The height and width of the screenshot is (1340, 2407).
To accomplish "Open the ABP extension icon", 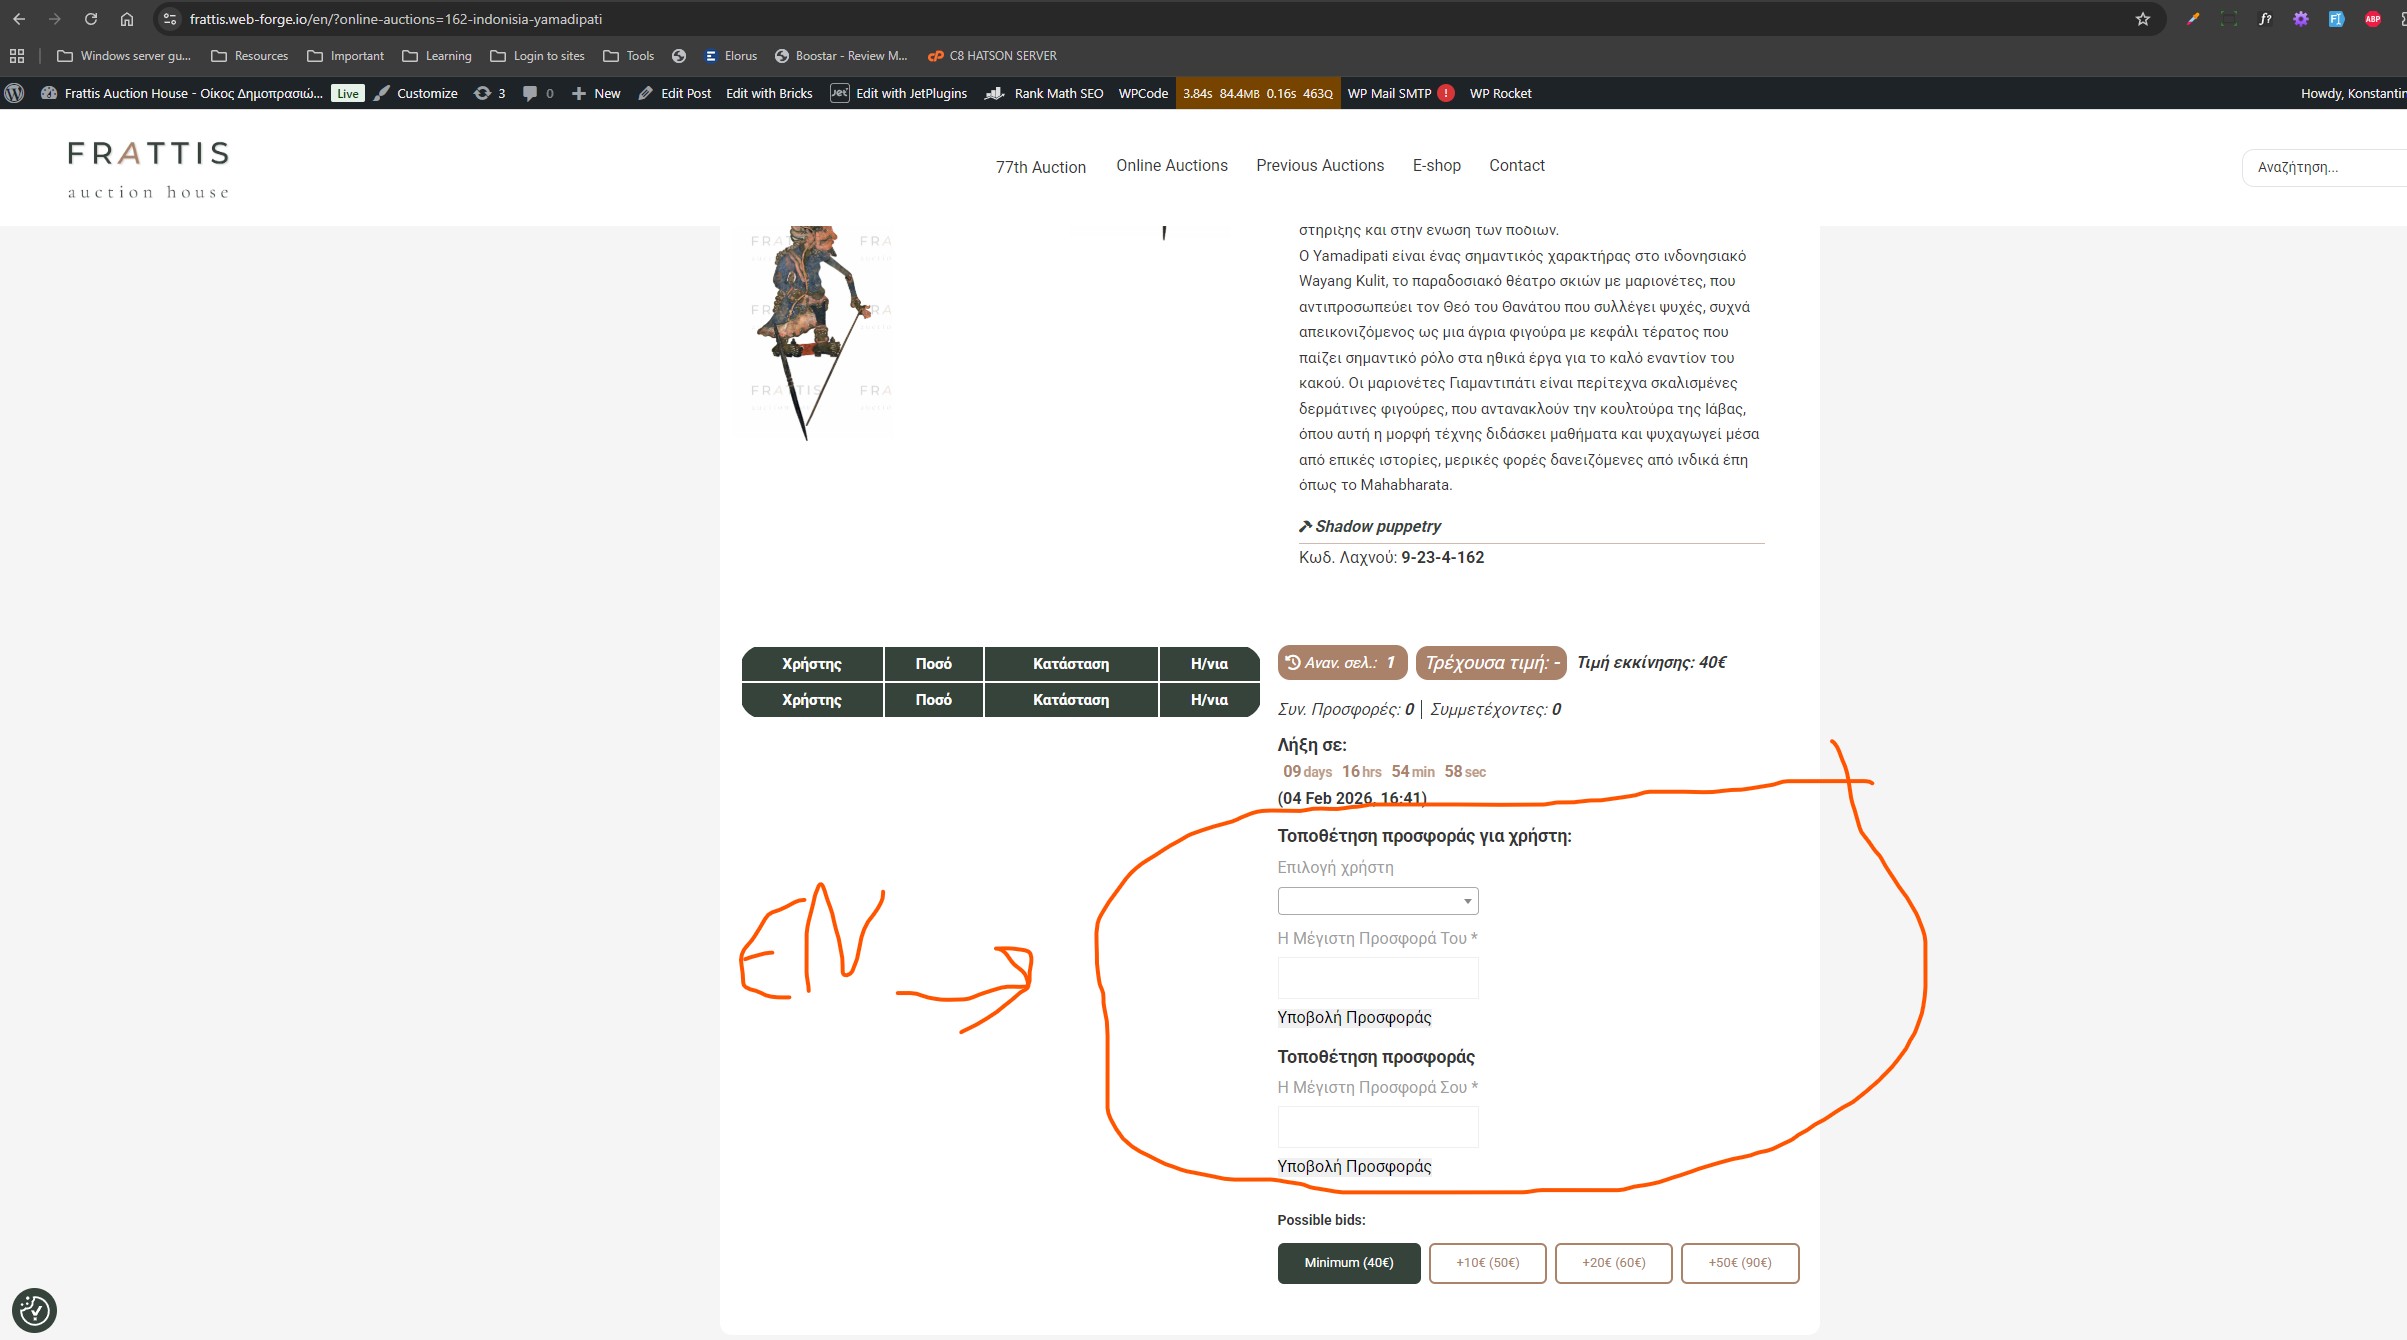I will click(2372, 19).
